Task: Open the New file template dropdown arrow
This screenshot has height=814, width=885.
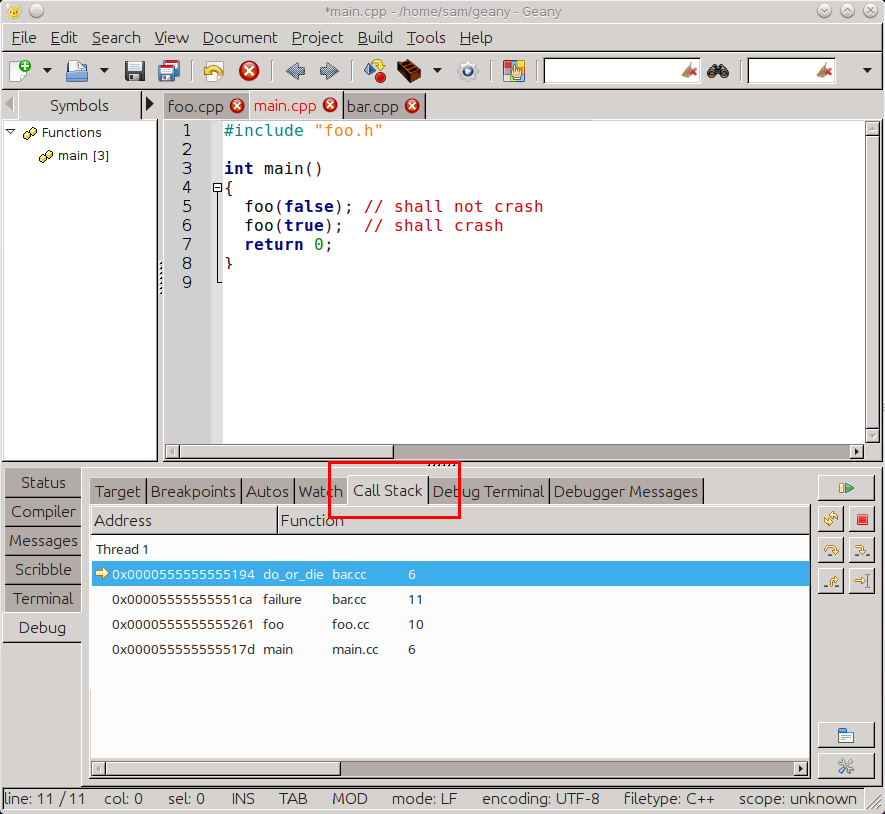Action: coord(47,71)
